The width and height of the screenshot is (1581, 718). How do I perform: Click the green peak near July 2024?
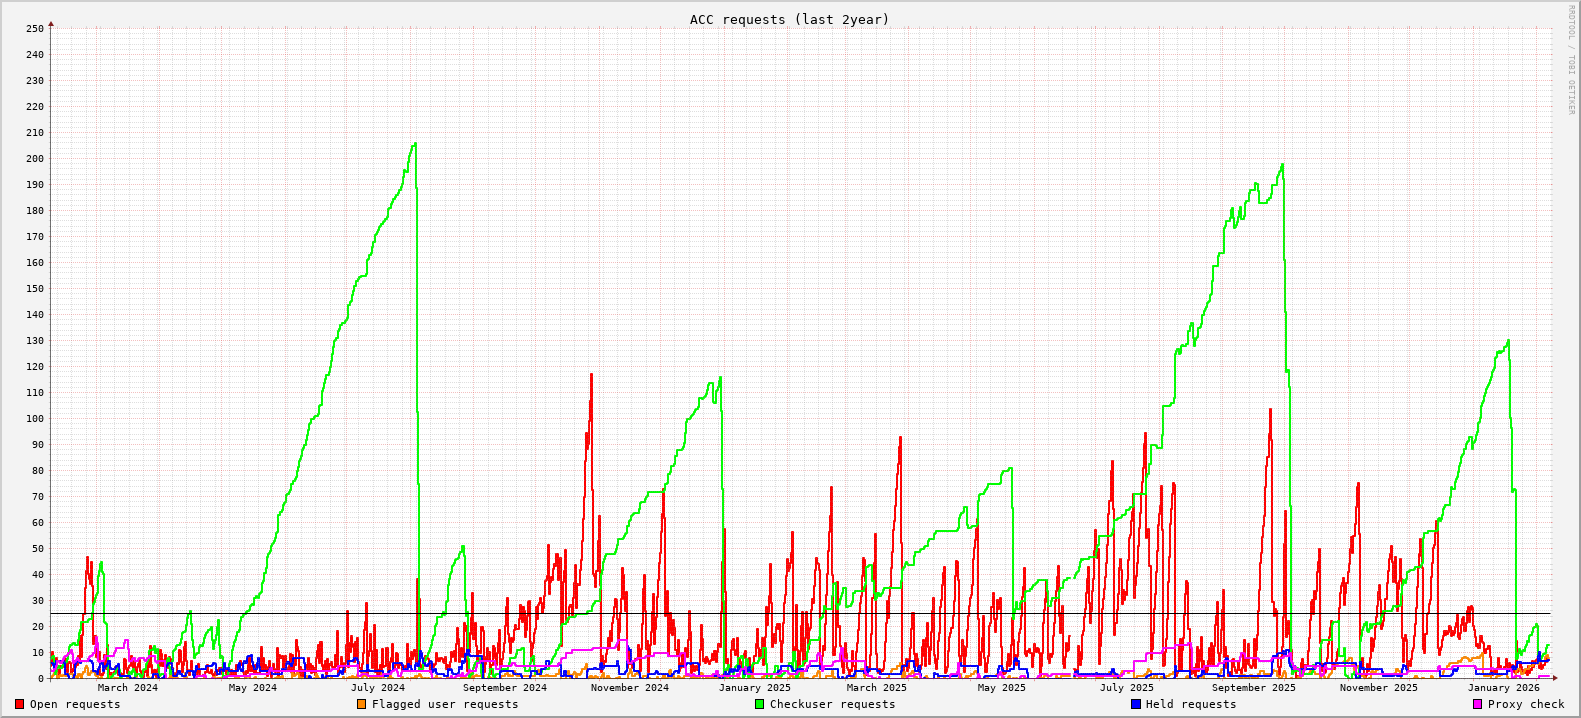click(x=414, y=144)
